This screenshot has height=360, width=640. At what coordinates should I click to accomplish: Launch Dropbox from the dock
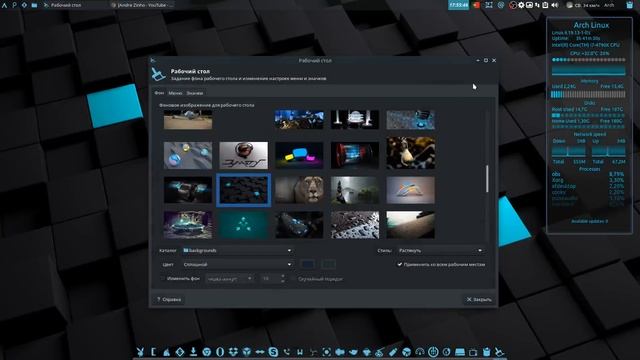(233, 352)
